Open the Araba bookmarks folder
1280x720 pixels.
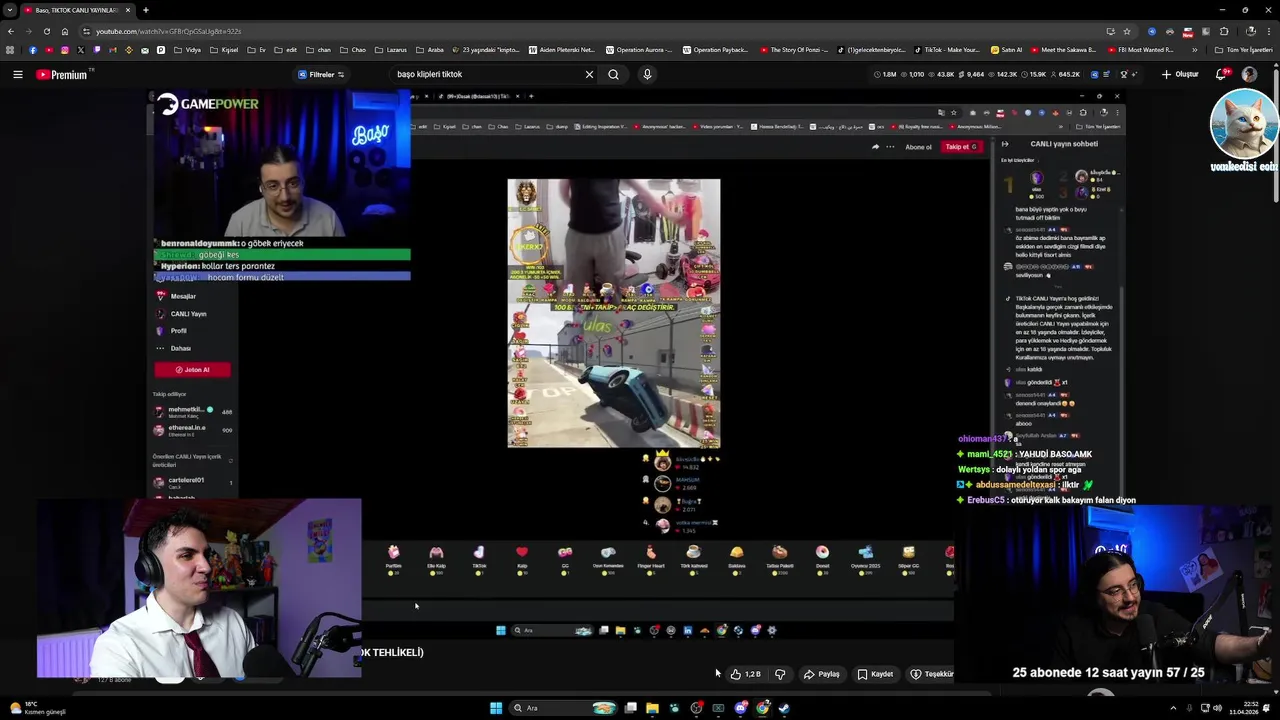coord(429,50)
